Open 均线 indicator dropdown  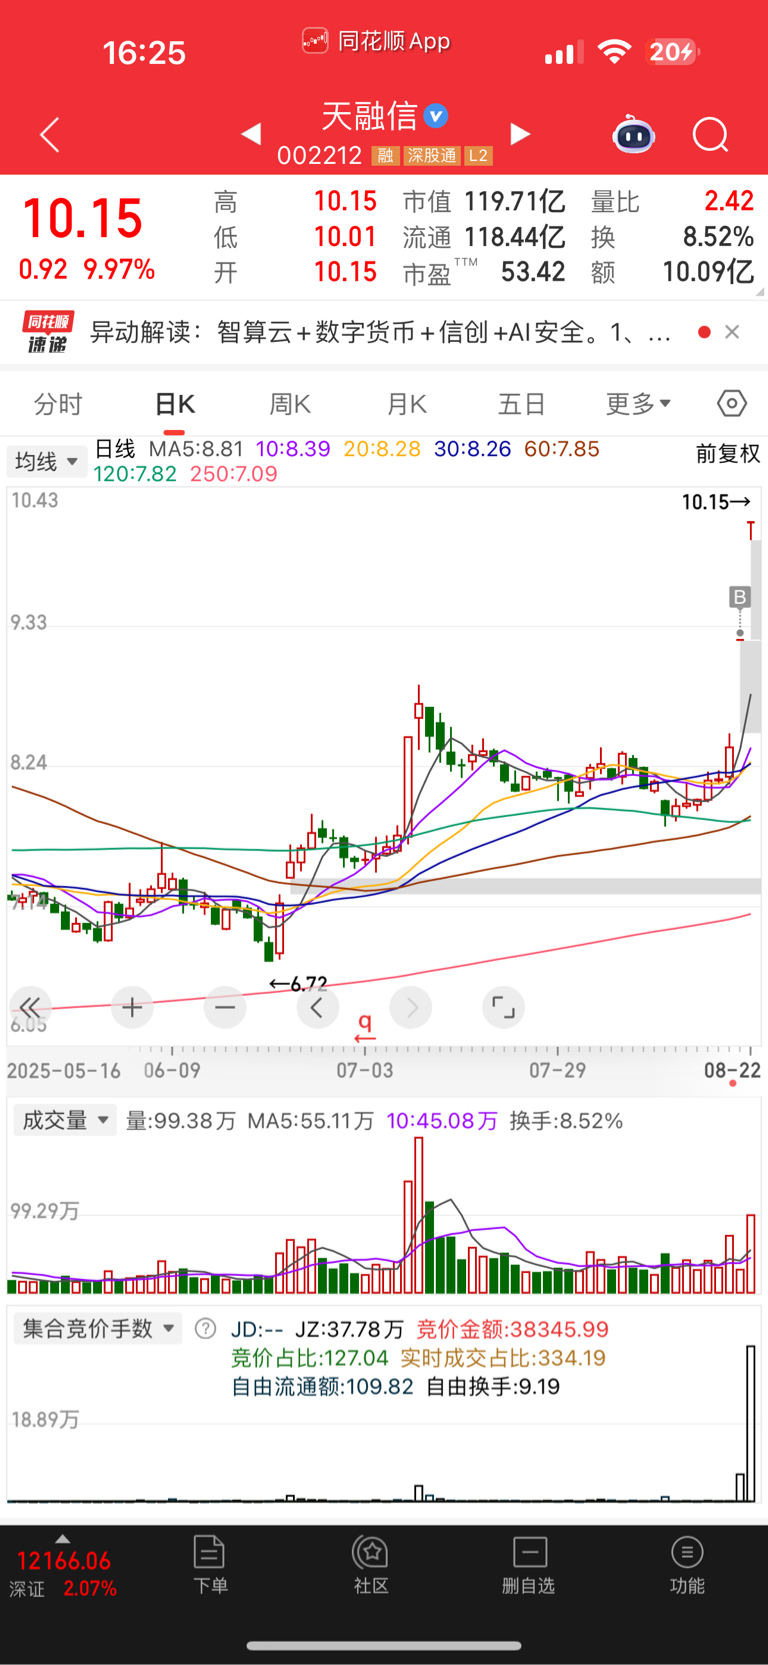(x=47, y=461)
